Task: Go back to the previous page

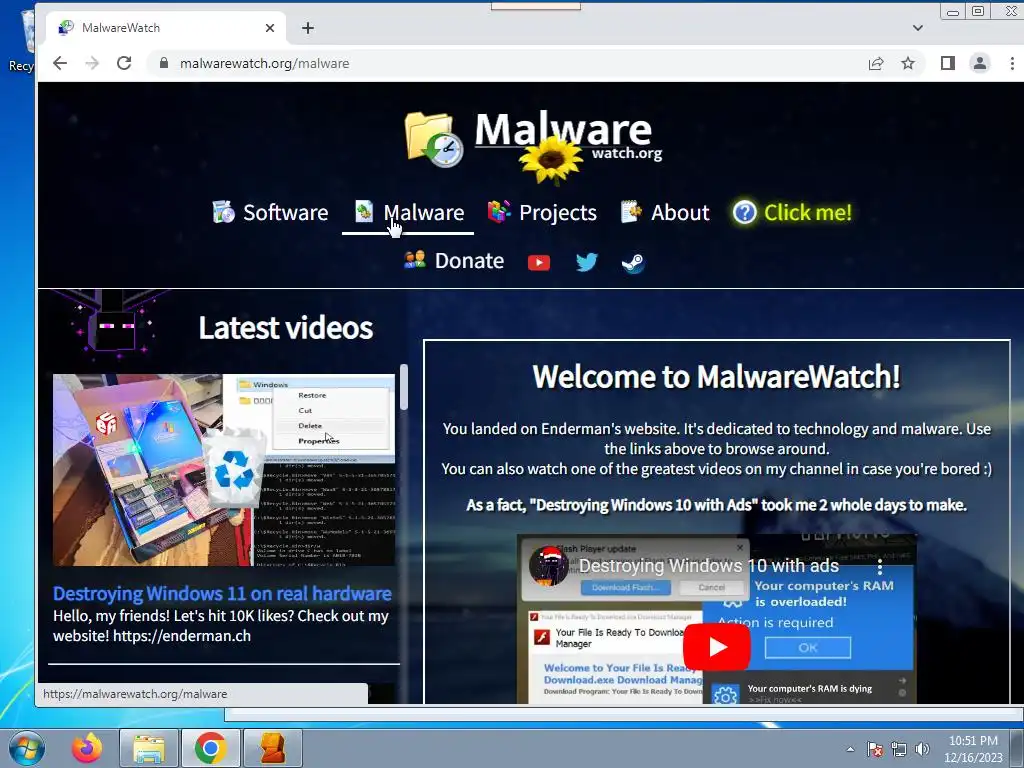Action: (59, 63)
